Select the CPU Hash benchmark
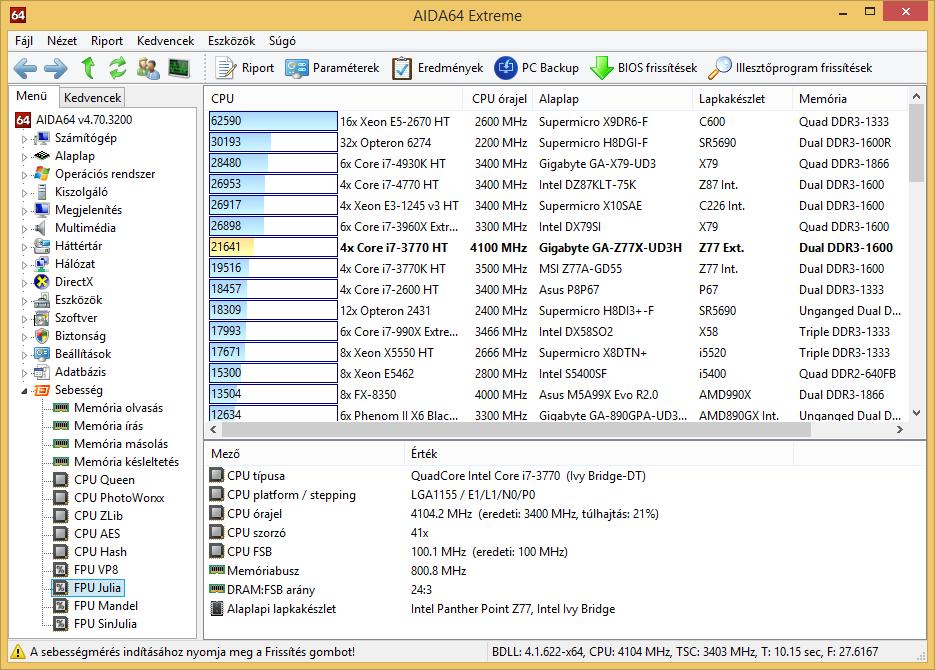935x670 pixels. tap(100, 552)
